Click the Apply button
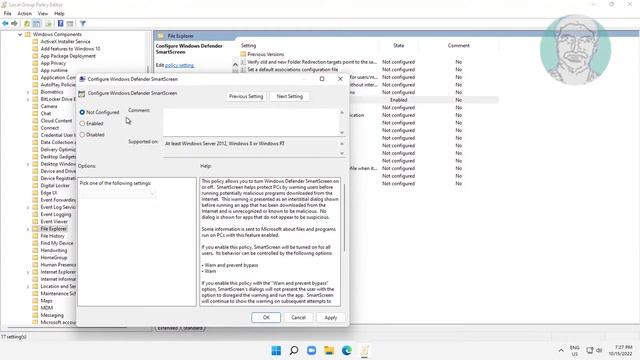640x360 pixels. click(x=331, y=317)
